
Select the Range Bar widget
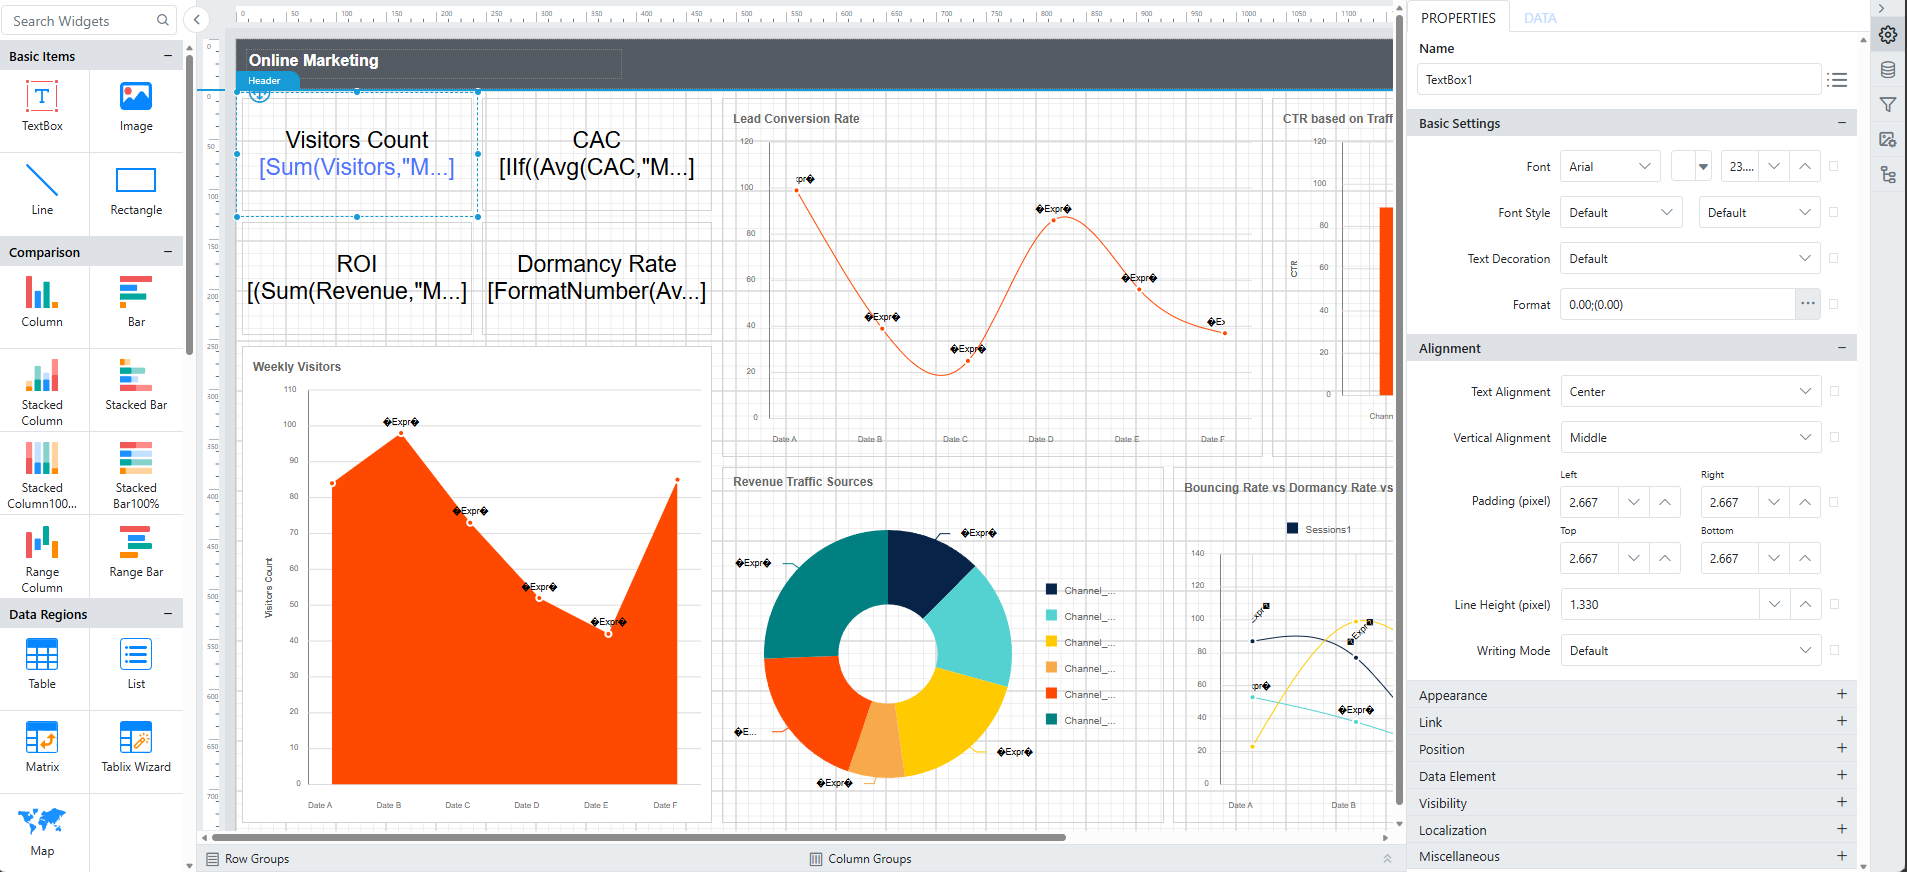click(136, 553)
